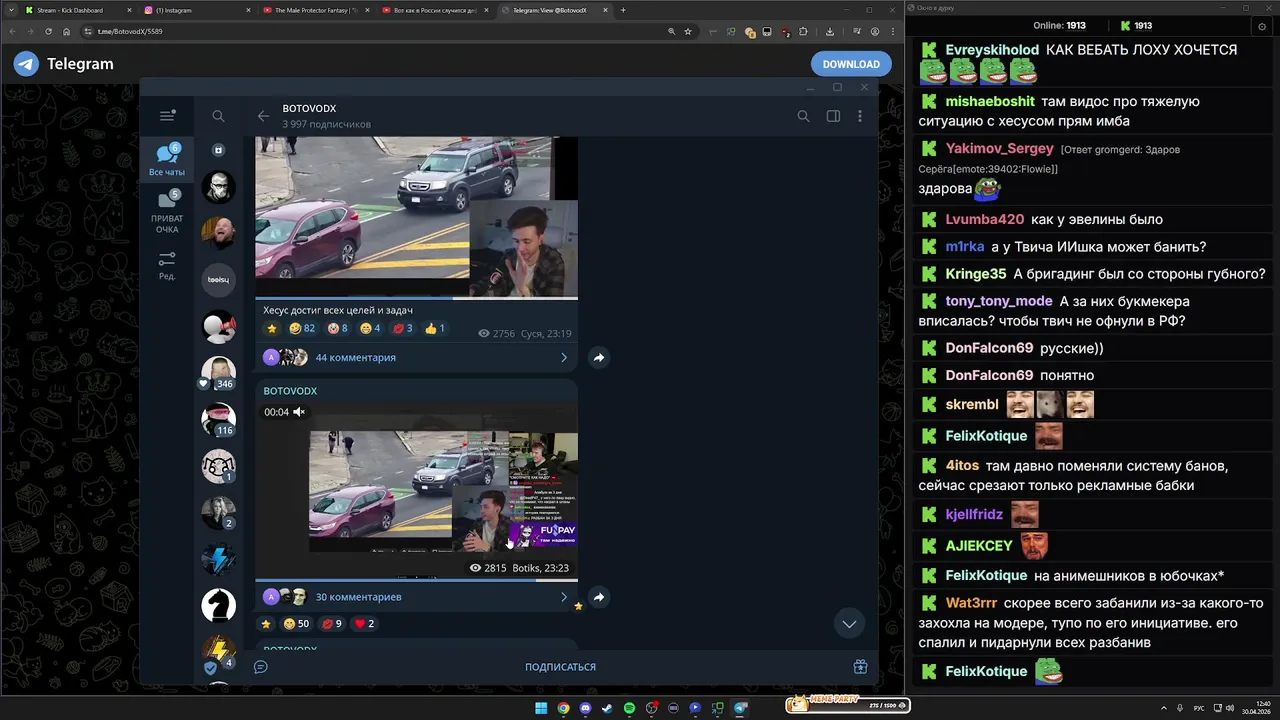The image size is (1280, 720).
Task: Open a new browser tab
Action: coord(623,10)
